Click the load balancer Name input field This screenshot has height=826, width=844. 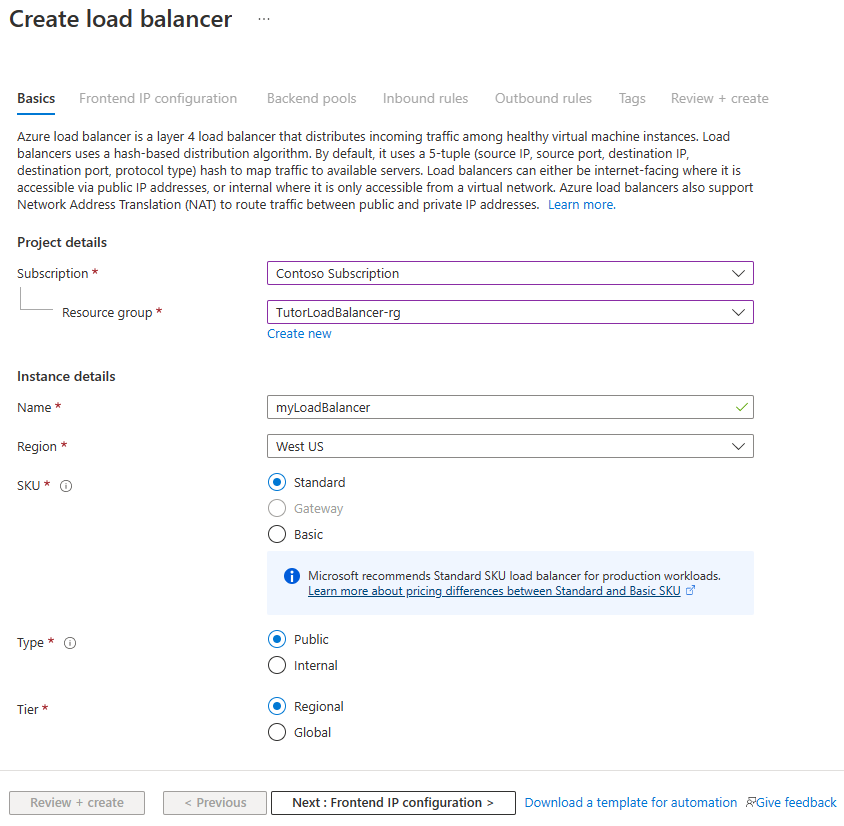click(500, 407)
